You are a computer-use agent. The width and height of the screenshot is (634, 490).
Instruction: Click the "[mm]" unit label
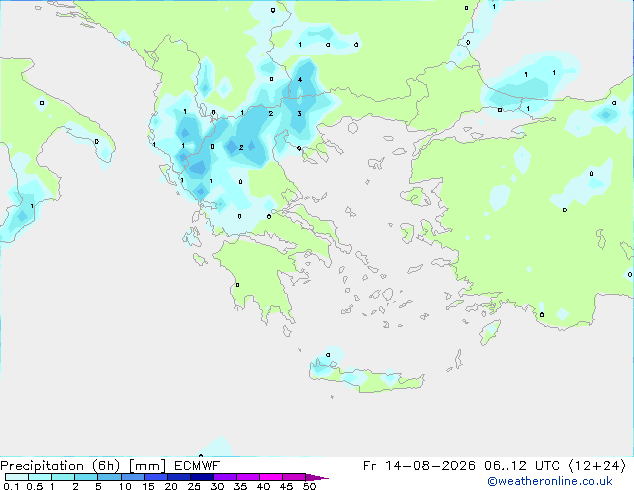(x=147, y=466)
